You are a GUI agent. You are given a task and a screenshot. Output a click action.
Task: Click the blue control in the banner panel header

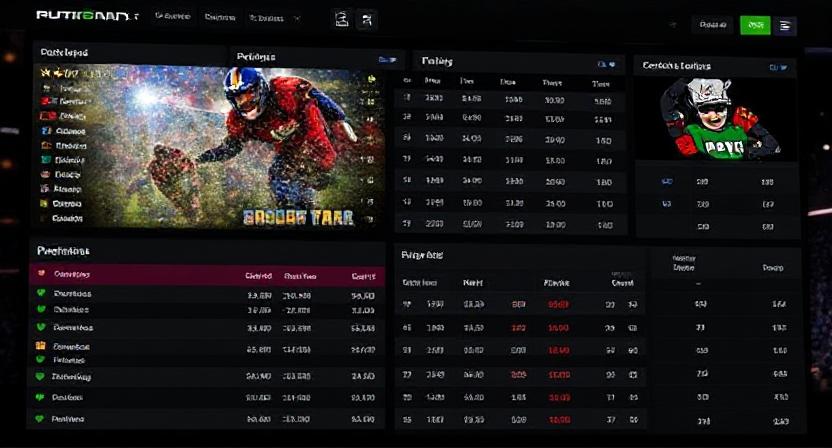coord(388,59)
